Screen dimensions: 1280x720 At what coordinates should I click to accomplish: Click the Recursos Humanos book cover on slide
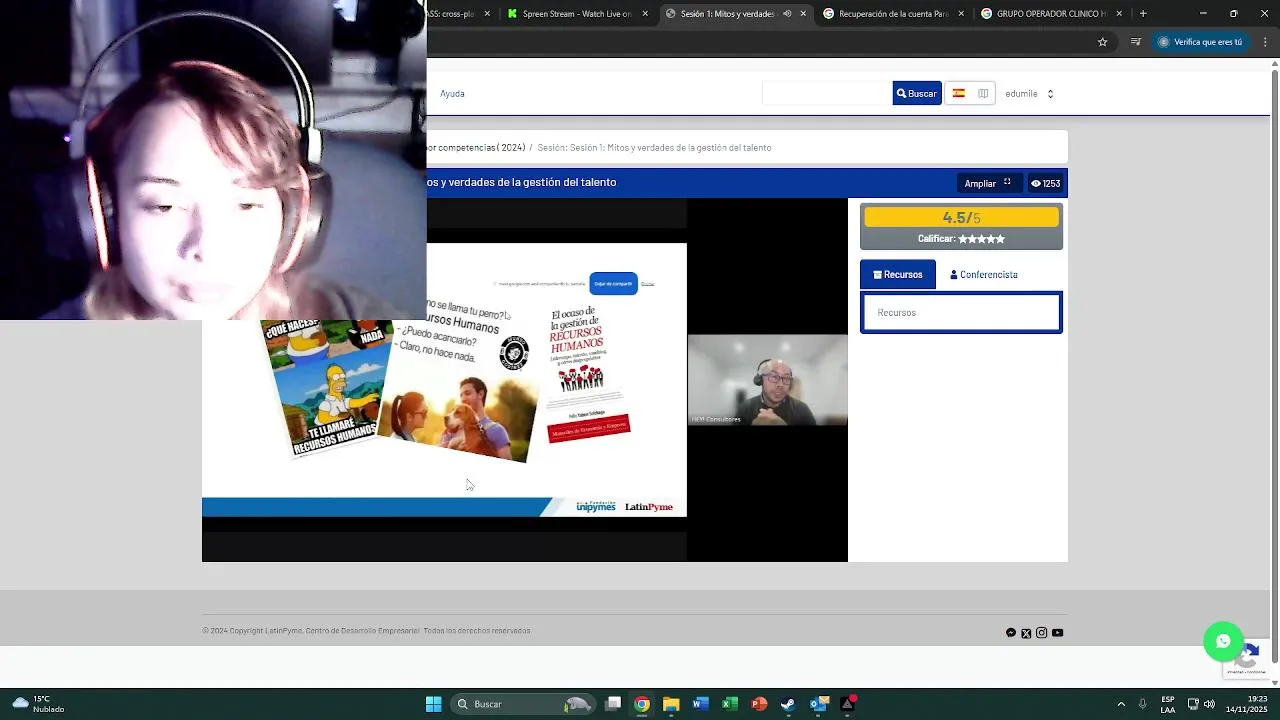pyautogui.click(x=589, y=373)
